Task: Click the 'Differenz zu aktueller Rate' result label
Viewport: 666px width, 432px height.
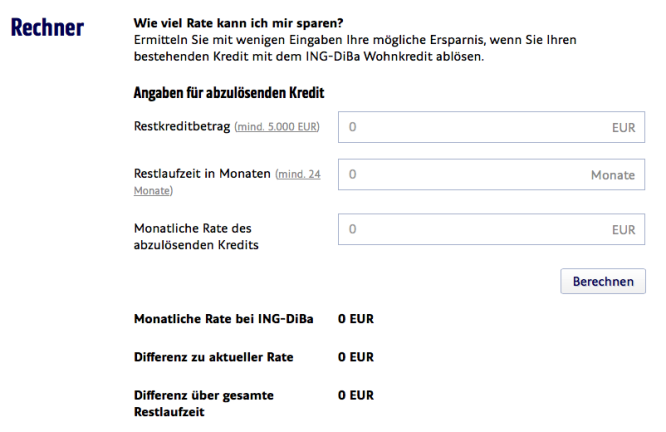Action: point(214,357)
